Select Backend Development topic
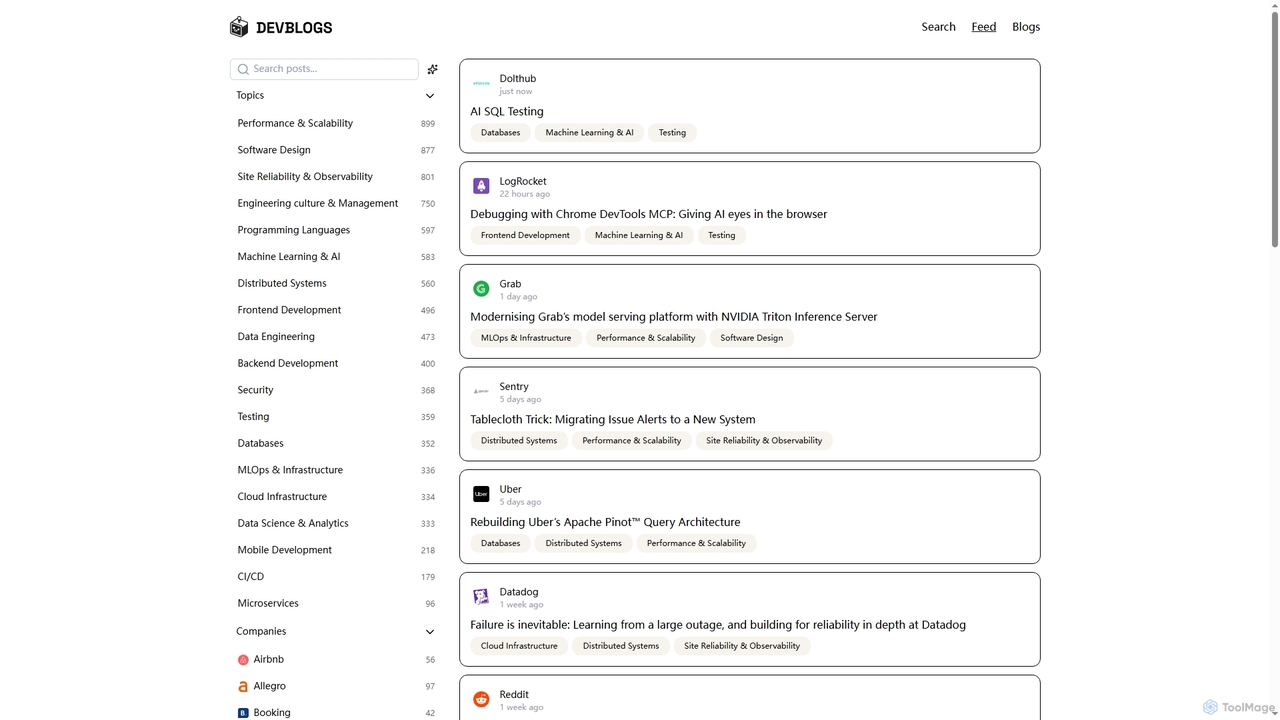This screenshot has height=720, width=1280. click(x=336, y=363)
